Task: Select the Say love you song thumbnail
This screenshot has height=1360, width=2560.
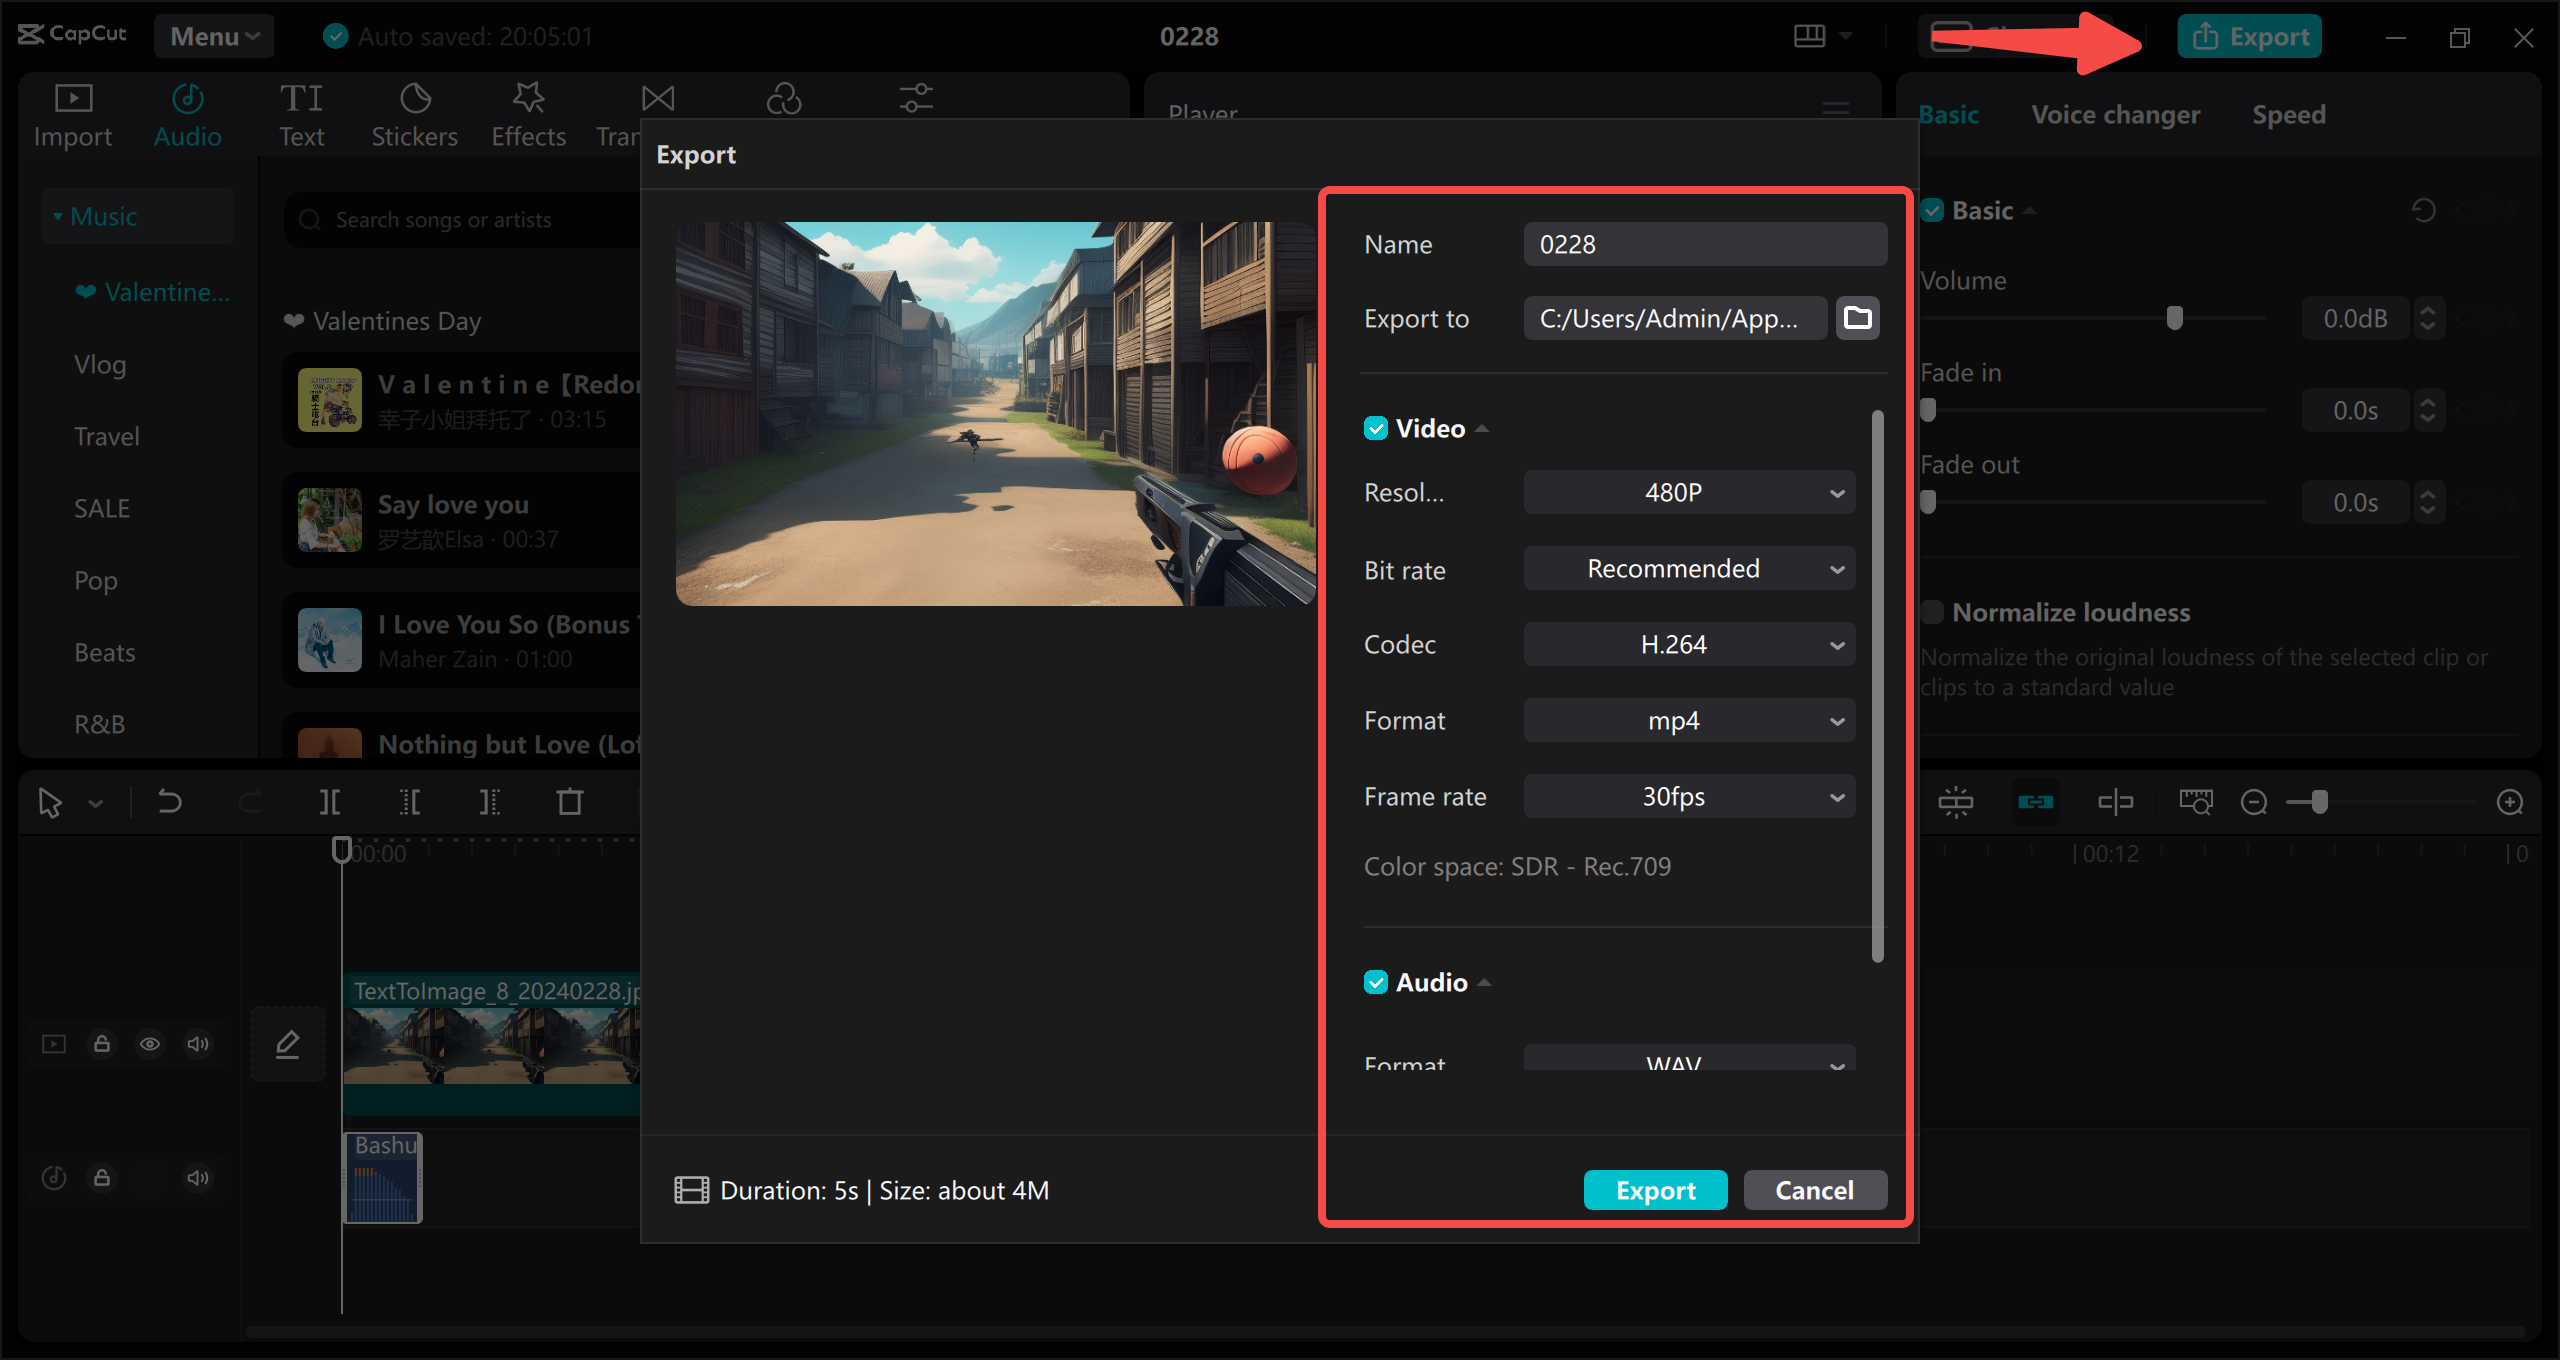Action: tap(328, 520)
